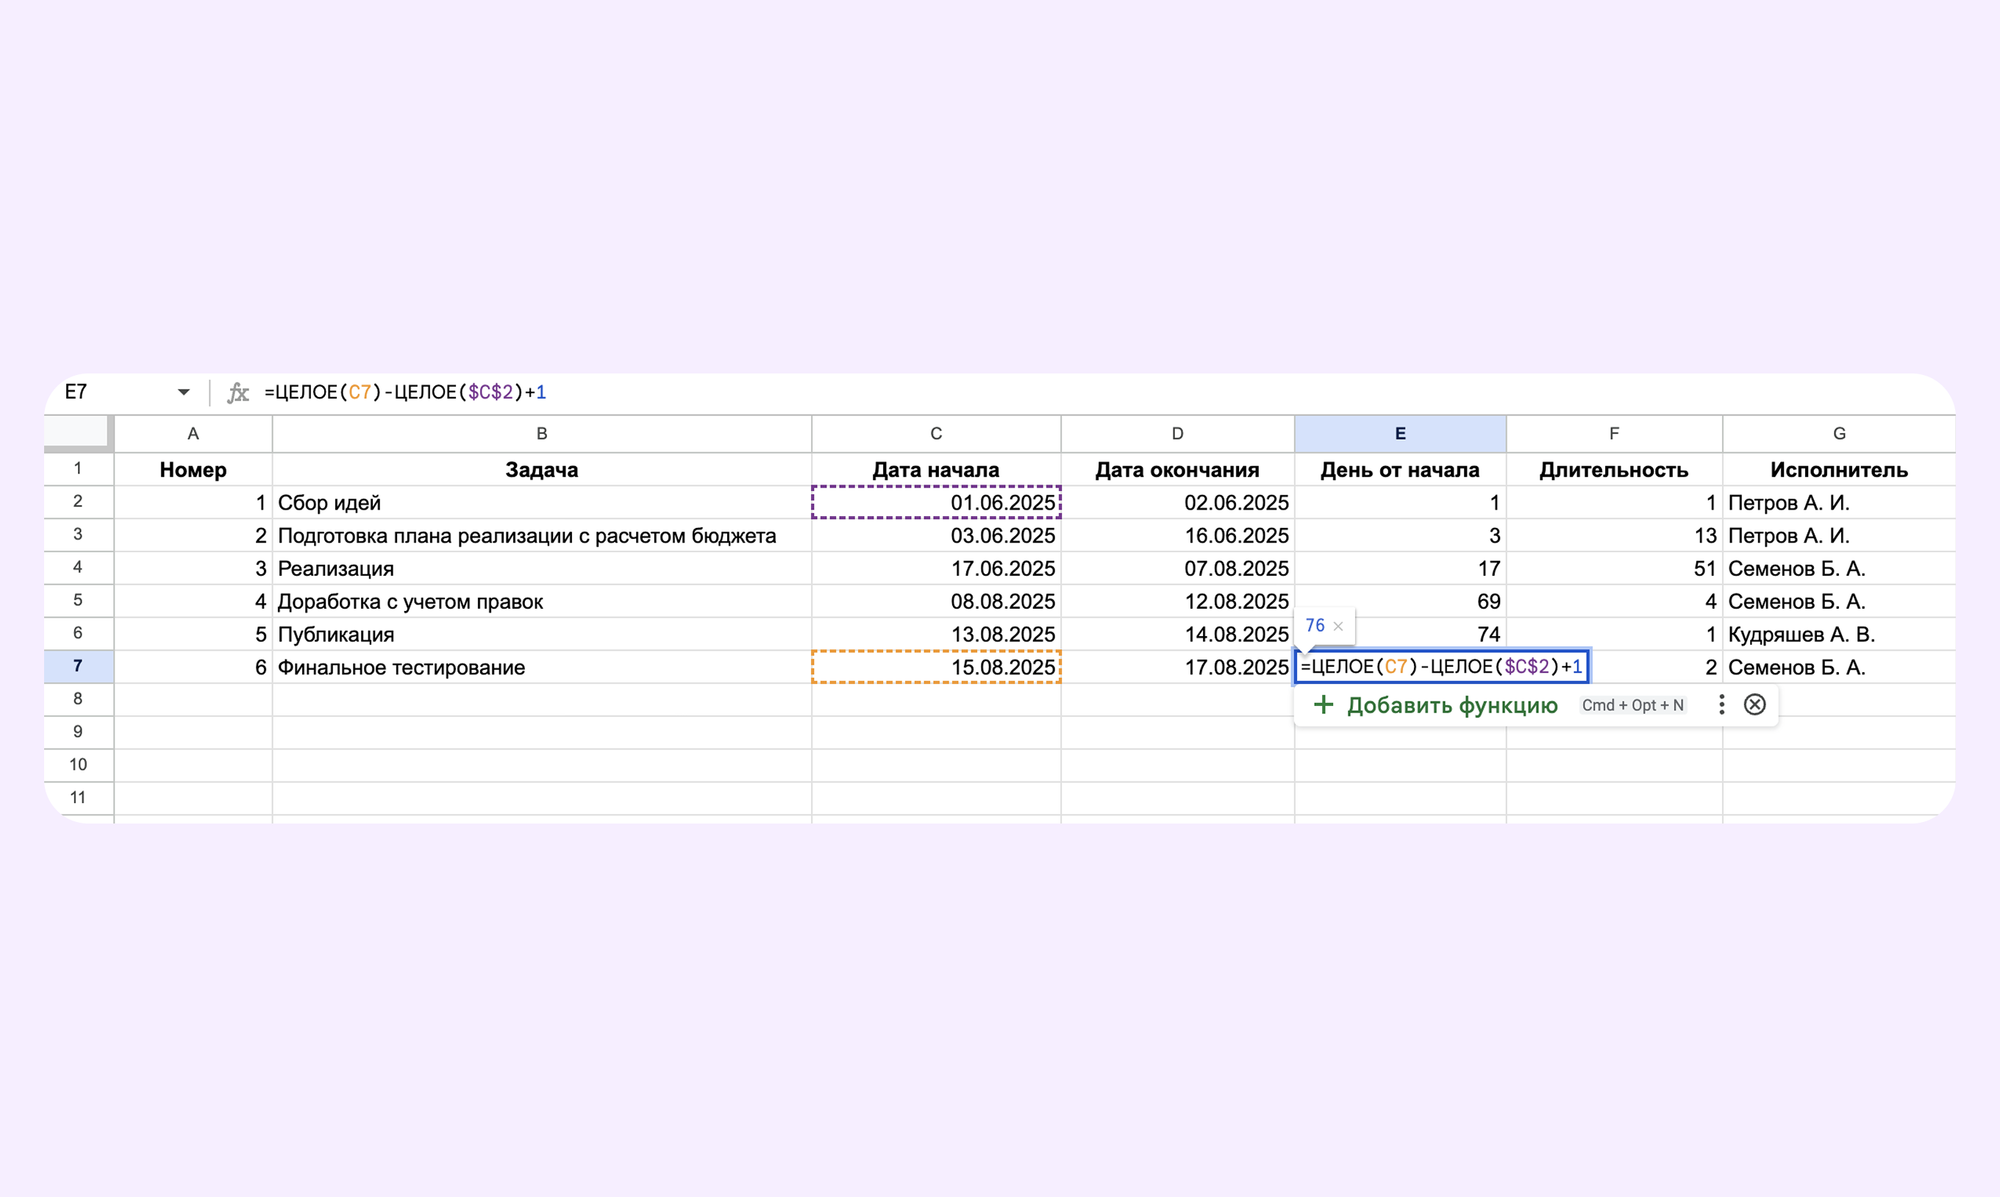
Task: Click the 07.08.2025 end date cell
Action: click(1177, 569)
